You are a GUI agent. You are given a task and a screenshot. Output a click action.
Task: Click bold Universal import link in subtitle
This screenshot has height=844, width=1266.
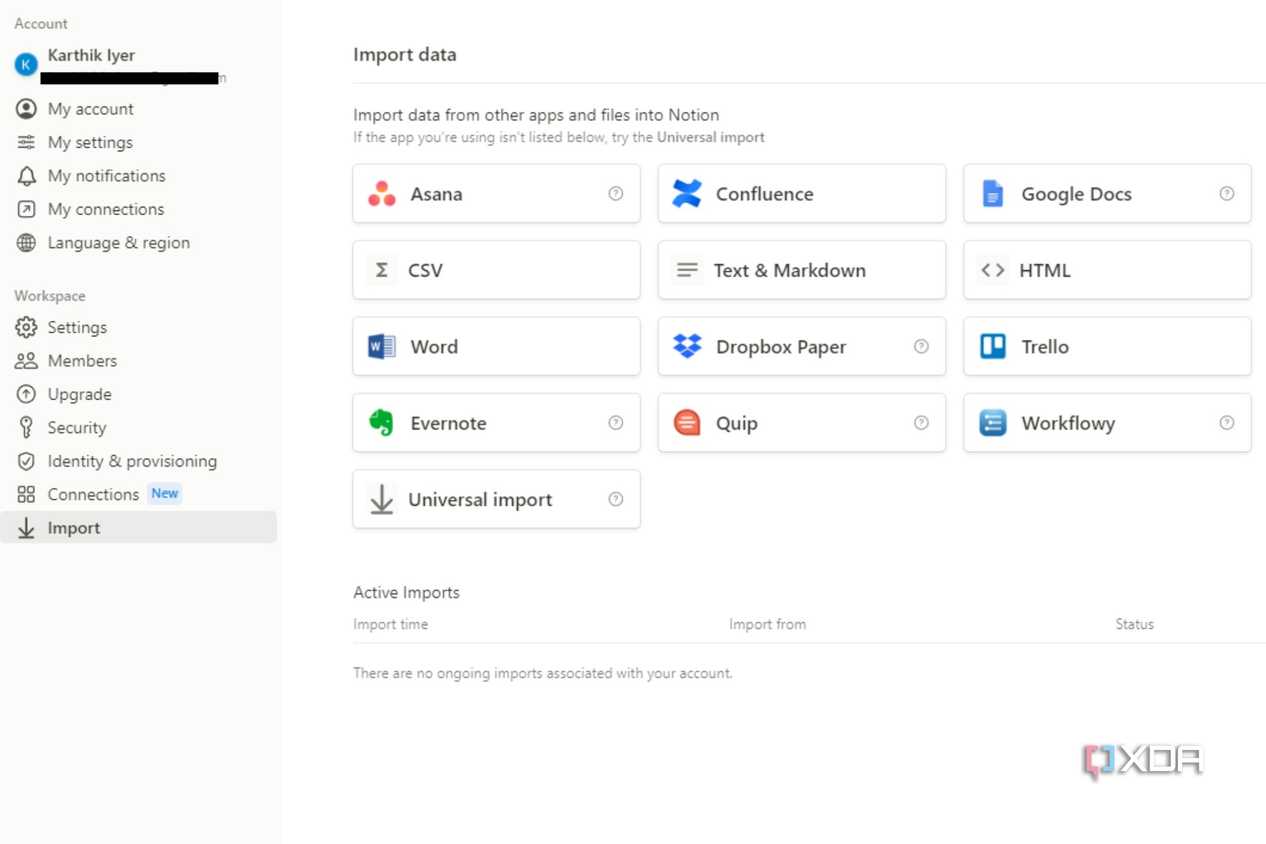tap(711, 137)
